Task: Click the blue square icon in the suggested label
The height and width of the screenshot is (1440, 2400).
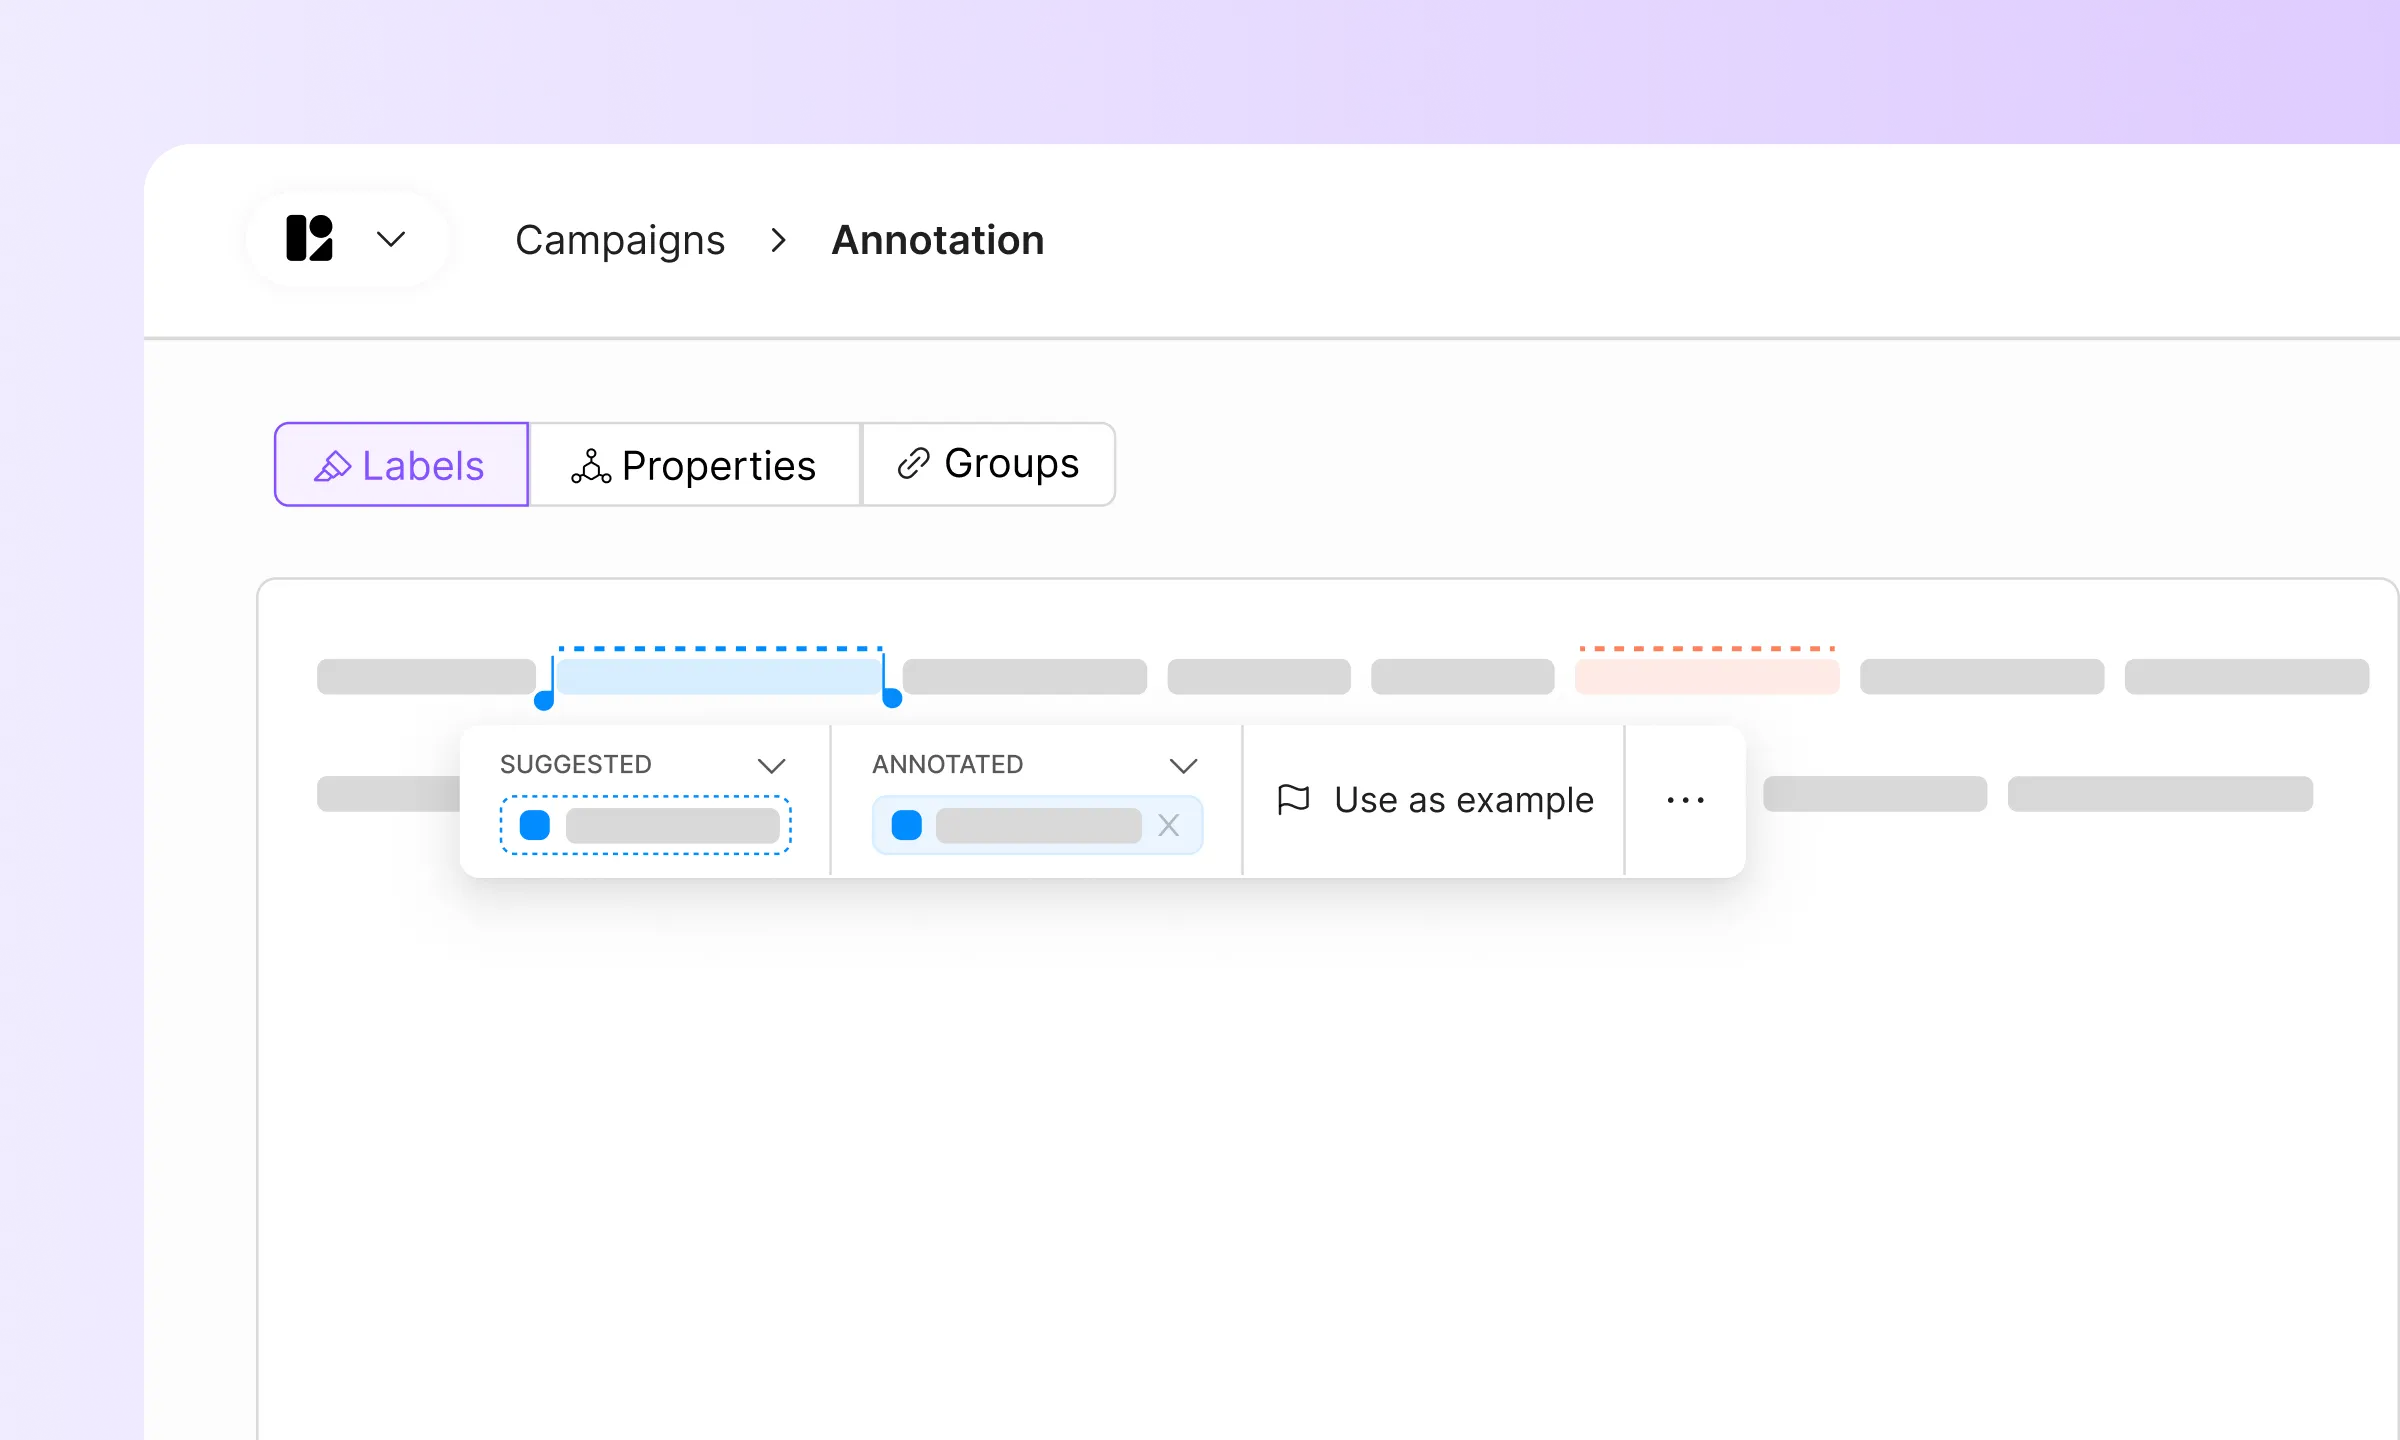Action: 535,824
